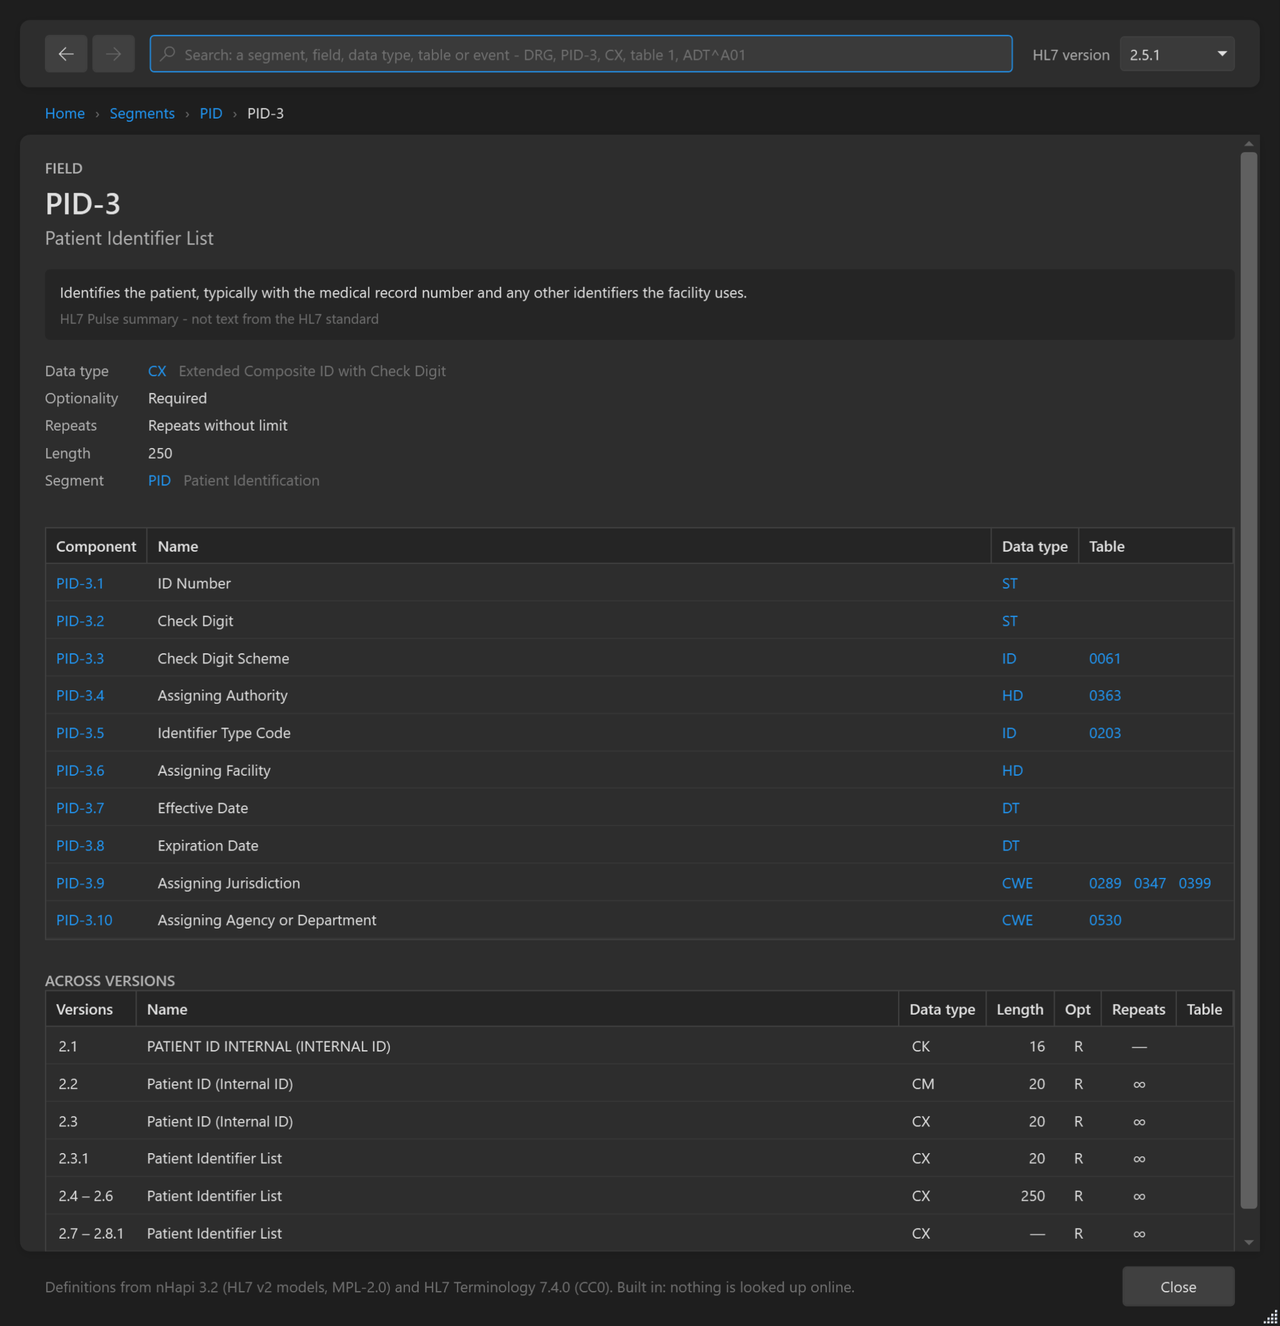Viewport: 1280px width, 1326px height.
Task: Select the 2.4 – 2.6 versions row
Action: pyautogui.click(x=640, y=1196)
